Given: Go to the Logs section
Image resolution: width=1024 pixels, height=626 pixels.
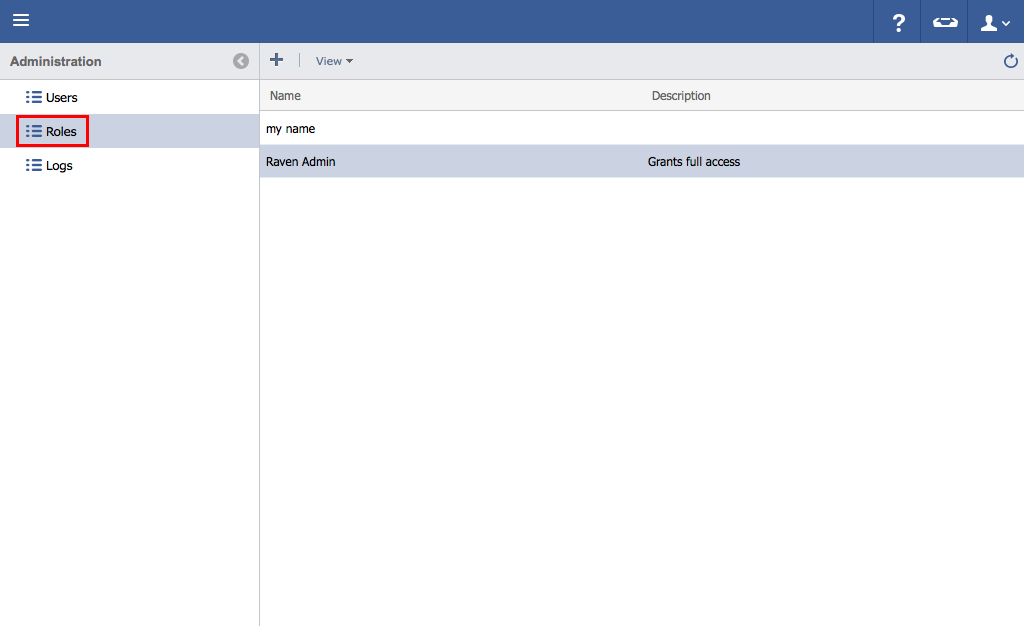Looking at the screenshot, I should [x=59, y=166].
